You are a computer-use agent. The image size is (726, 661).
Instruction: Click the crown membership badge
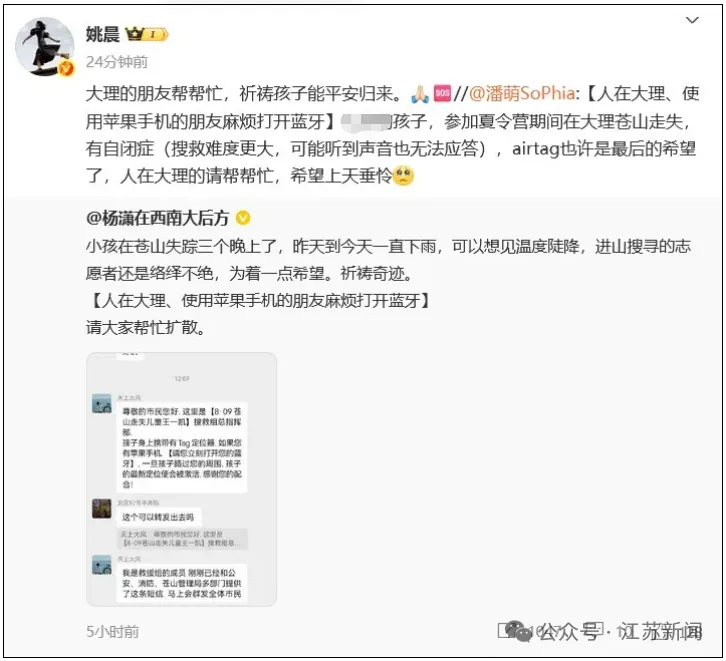(135, 34)
